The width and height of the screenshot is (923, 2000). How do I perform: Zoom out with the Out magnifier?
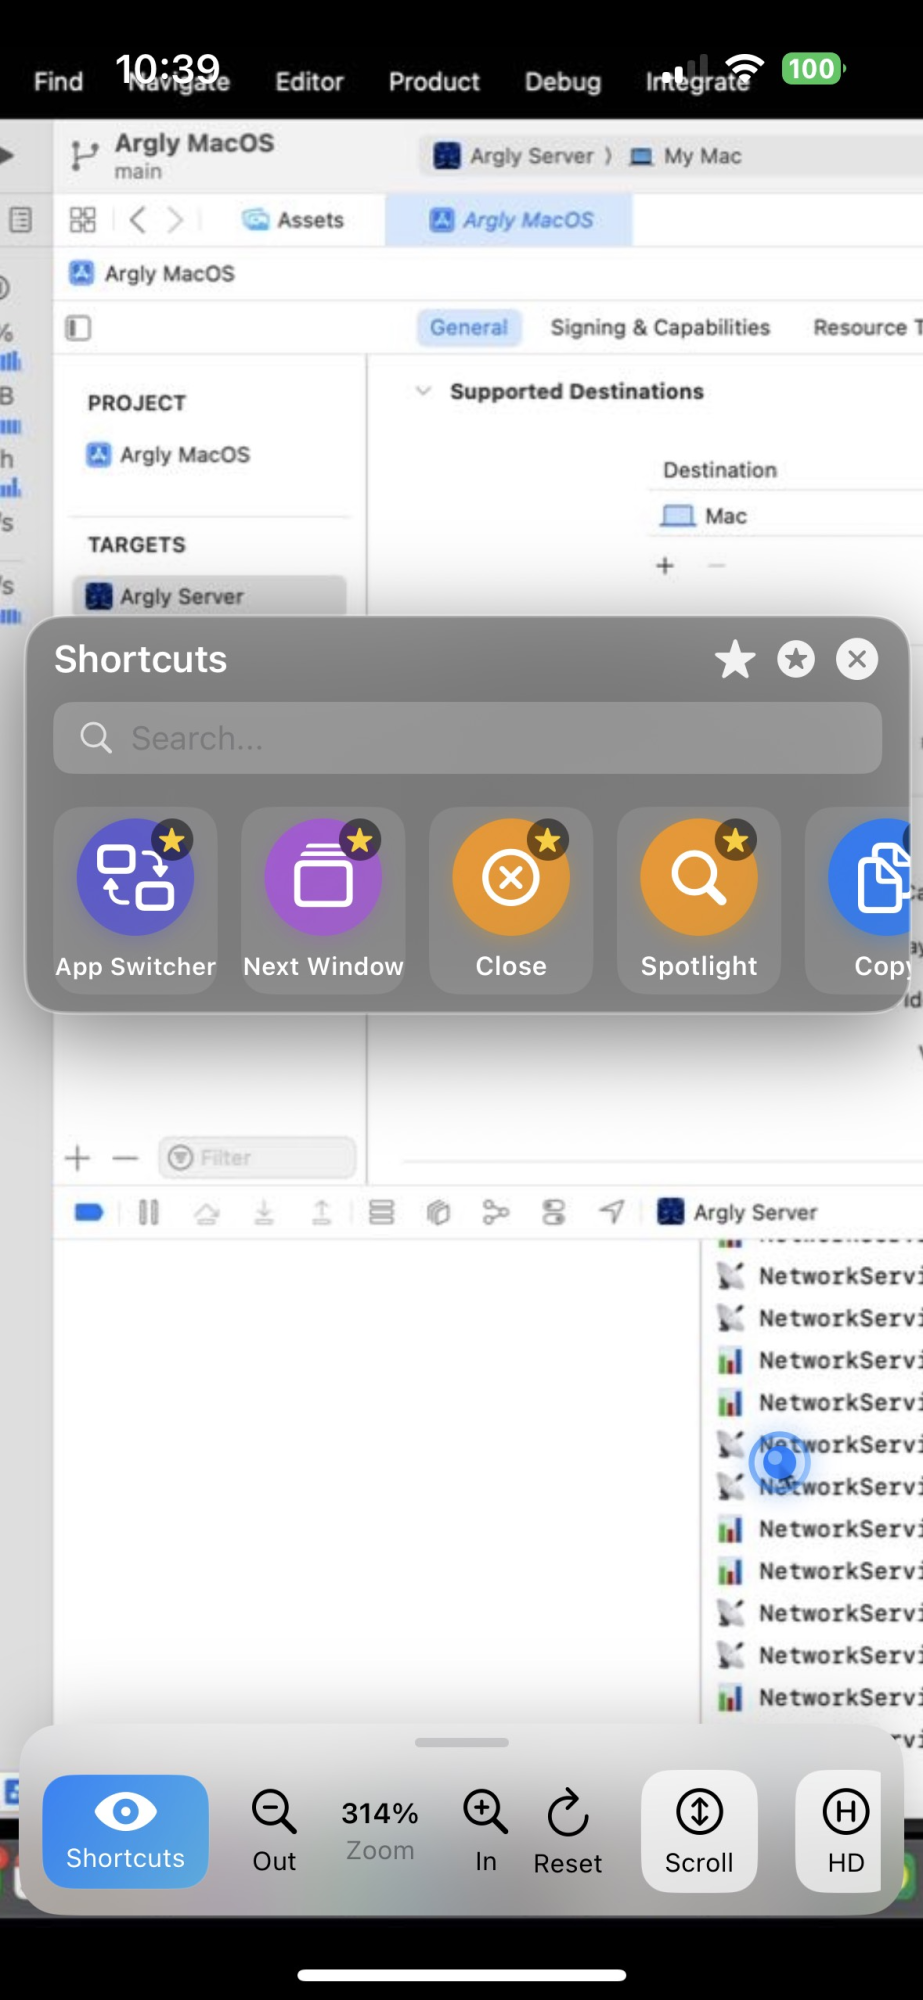[x=274, y=1831]
